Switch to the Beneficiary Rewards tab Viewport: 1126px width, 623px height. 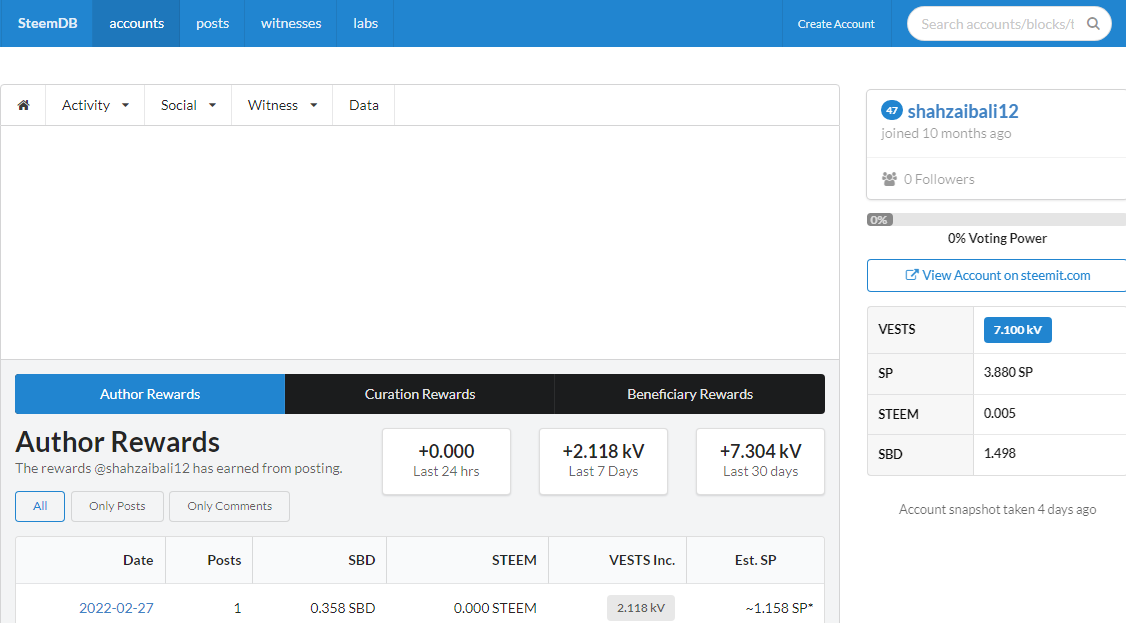click(690, 394)
